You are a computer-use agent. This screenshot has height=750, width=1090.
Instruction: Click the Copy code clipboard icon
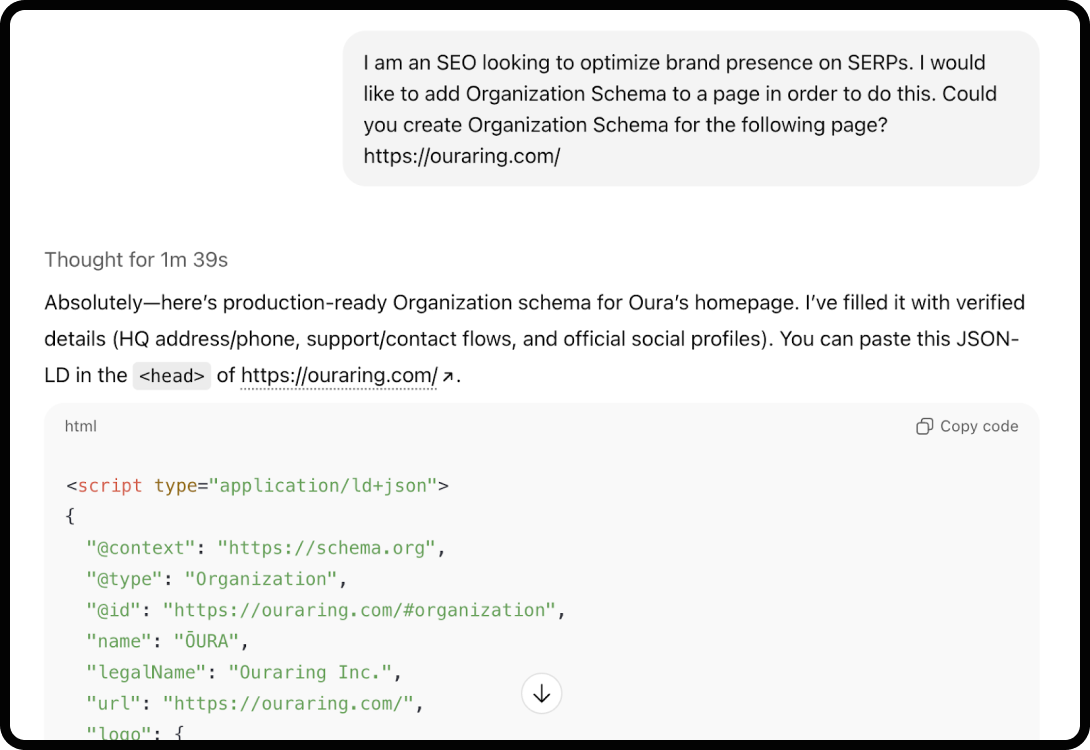click(924, 427)
